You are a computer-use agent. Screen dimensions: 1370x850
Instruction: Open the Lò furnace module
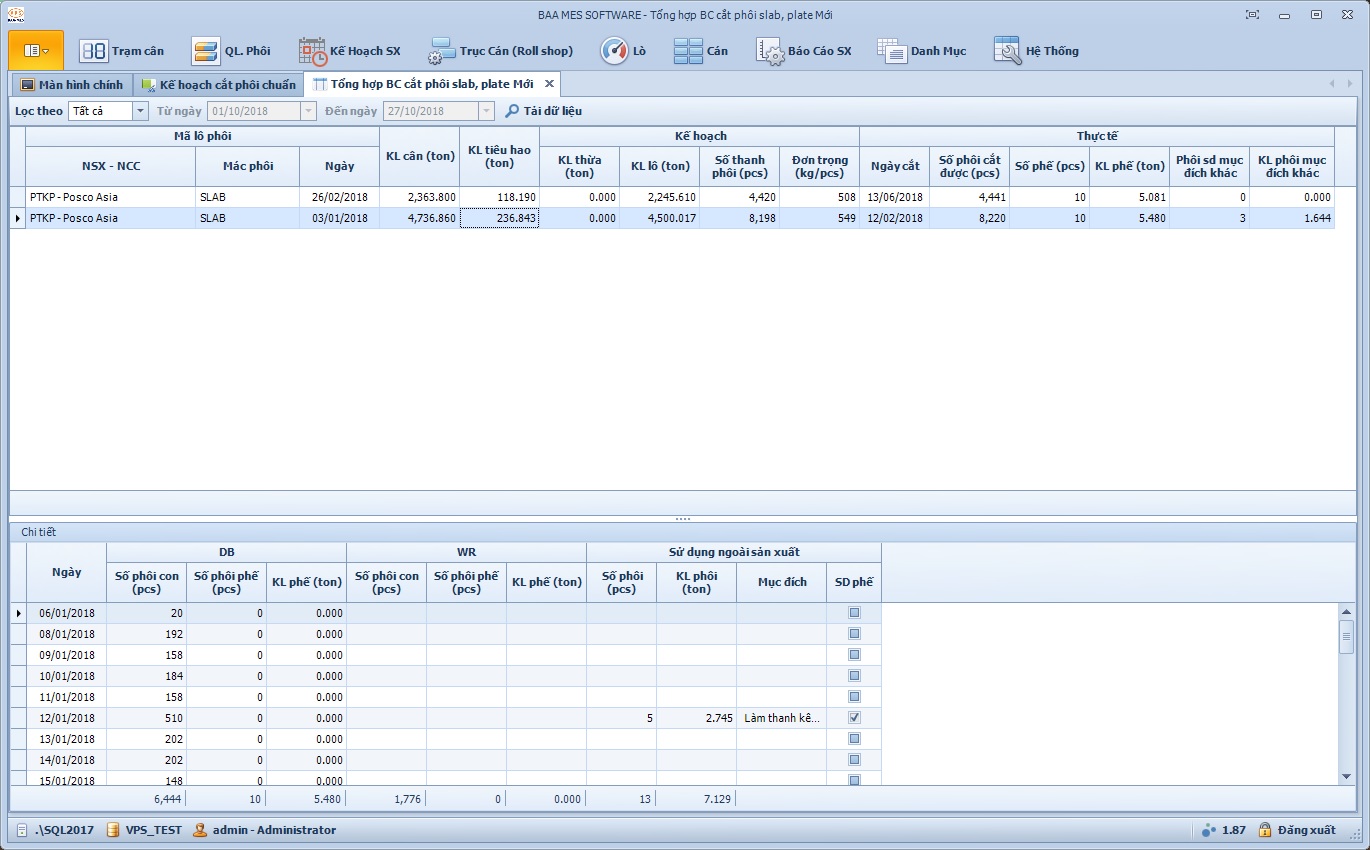623,51
